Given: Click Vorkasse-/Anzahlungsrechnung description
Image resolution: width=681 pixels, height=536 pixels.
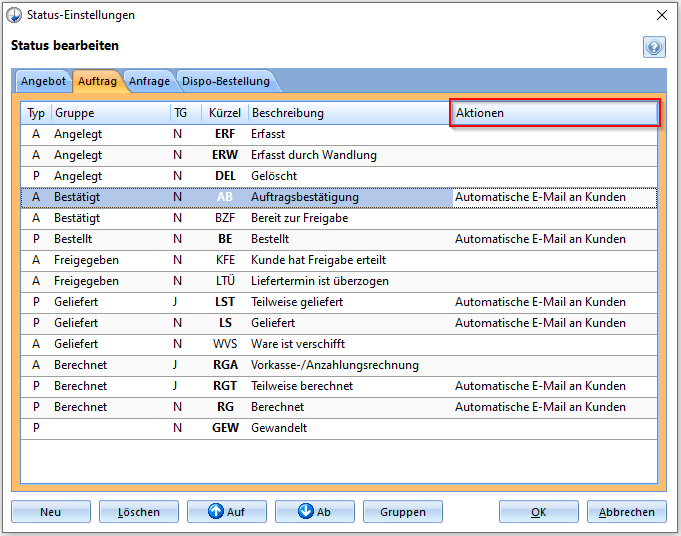Looking at the screenshot, I should pyautogui.click(x=335, y=365).
